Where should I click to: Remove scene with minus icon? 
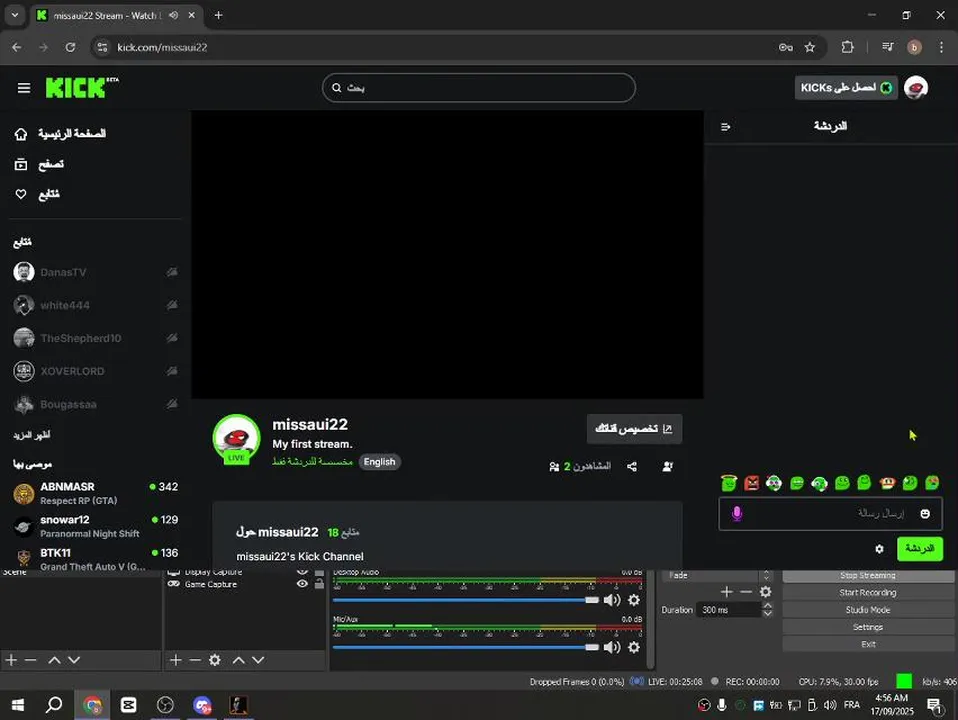31,660
